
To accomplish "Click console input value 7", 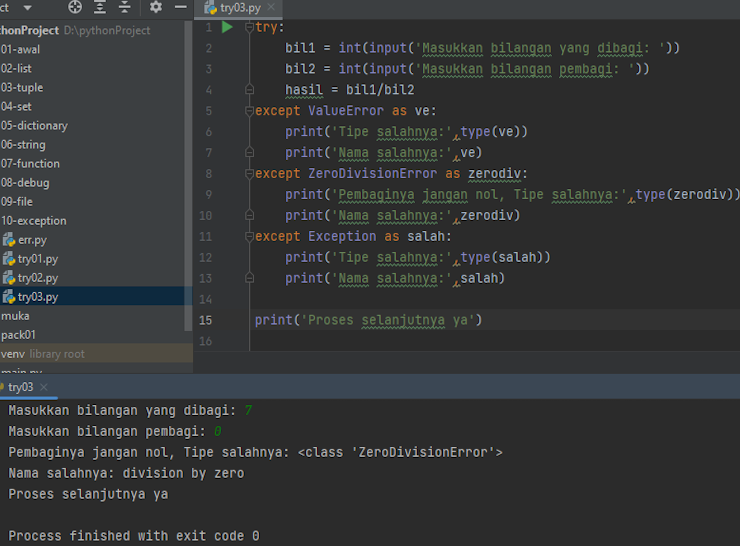I will pos(248,411).
